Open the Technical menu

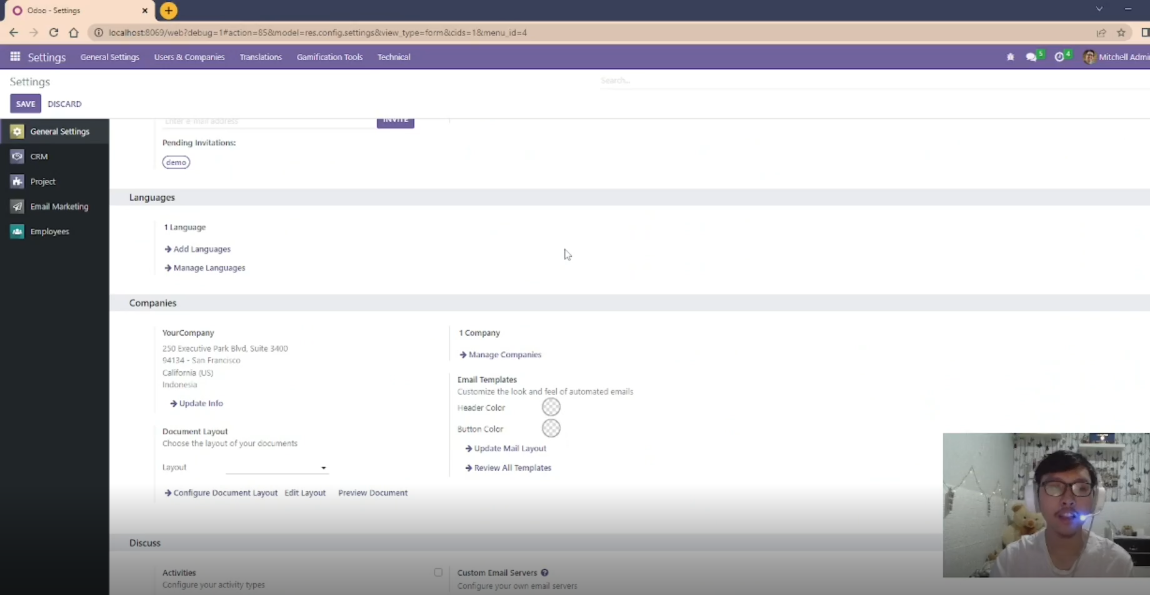click(393, 57)
